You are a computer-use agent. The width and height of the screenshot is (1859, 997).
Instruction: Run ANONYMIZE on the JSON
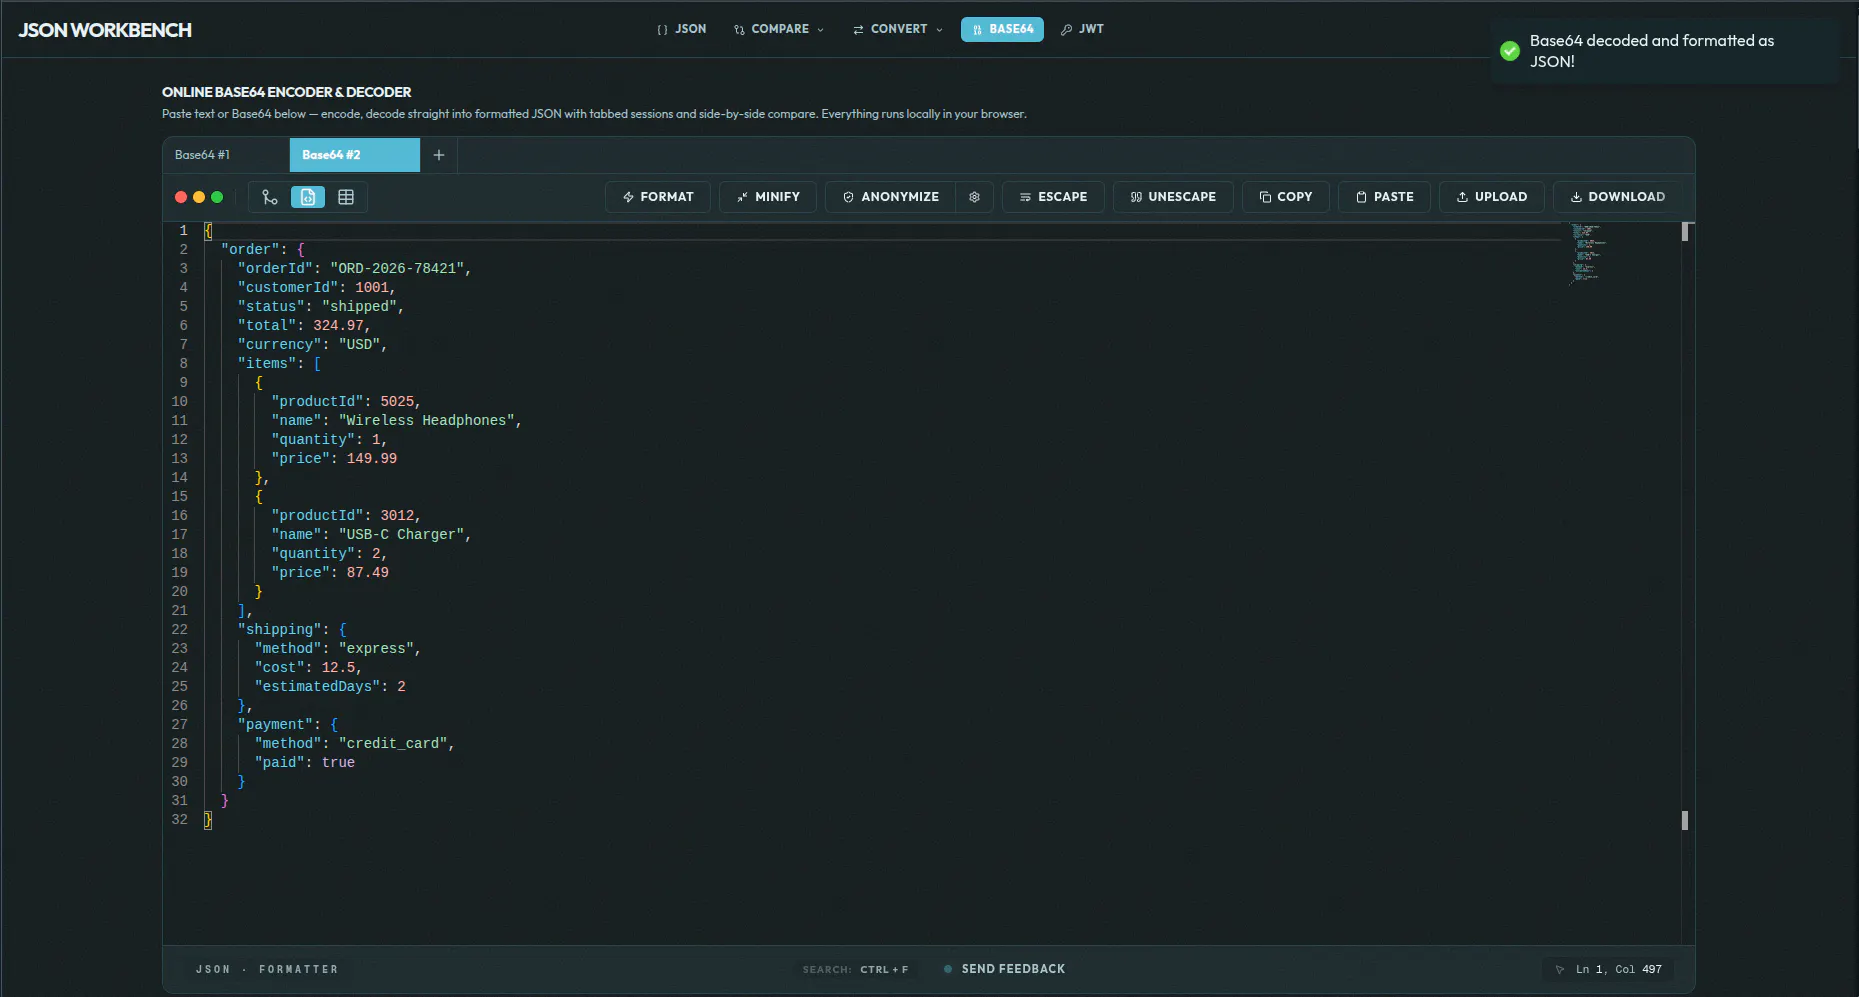click(891, 197)
